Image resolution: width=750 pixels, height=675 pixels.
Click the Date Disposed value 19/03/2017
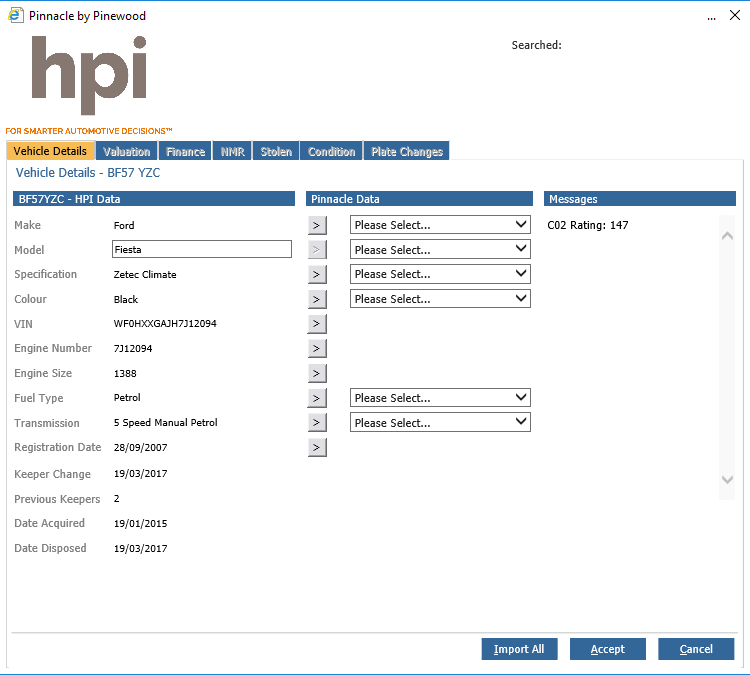pos(141,549)
